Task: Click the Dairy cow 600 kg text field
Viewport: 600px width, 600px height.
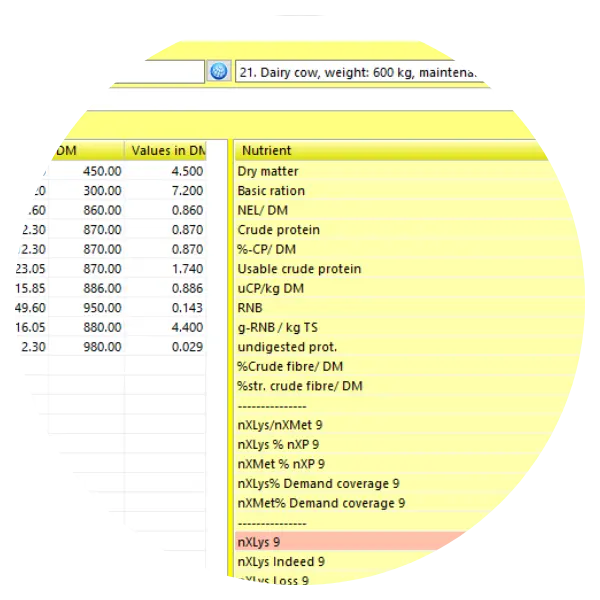Action: pos(360,72)
